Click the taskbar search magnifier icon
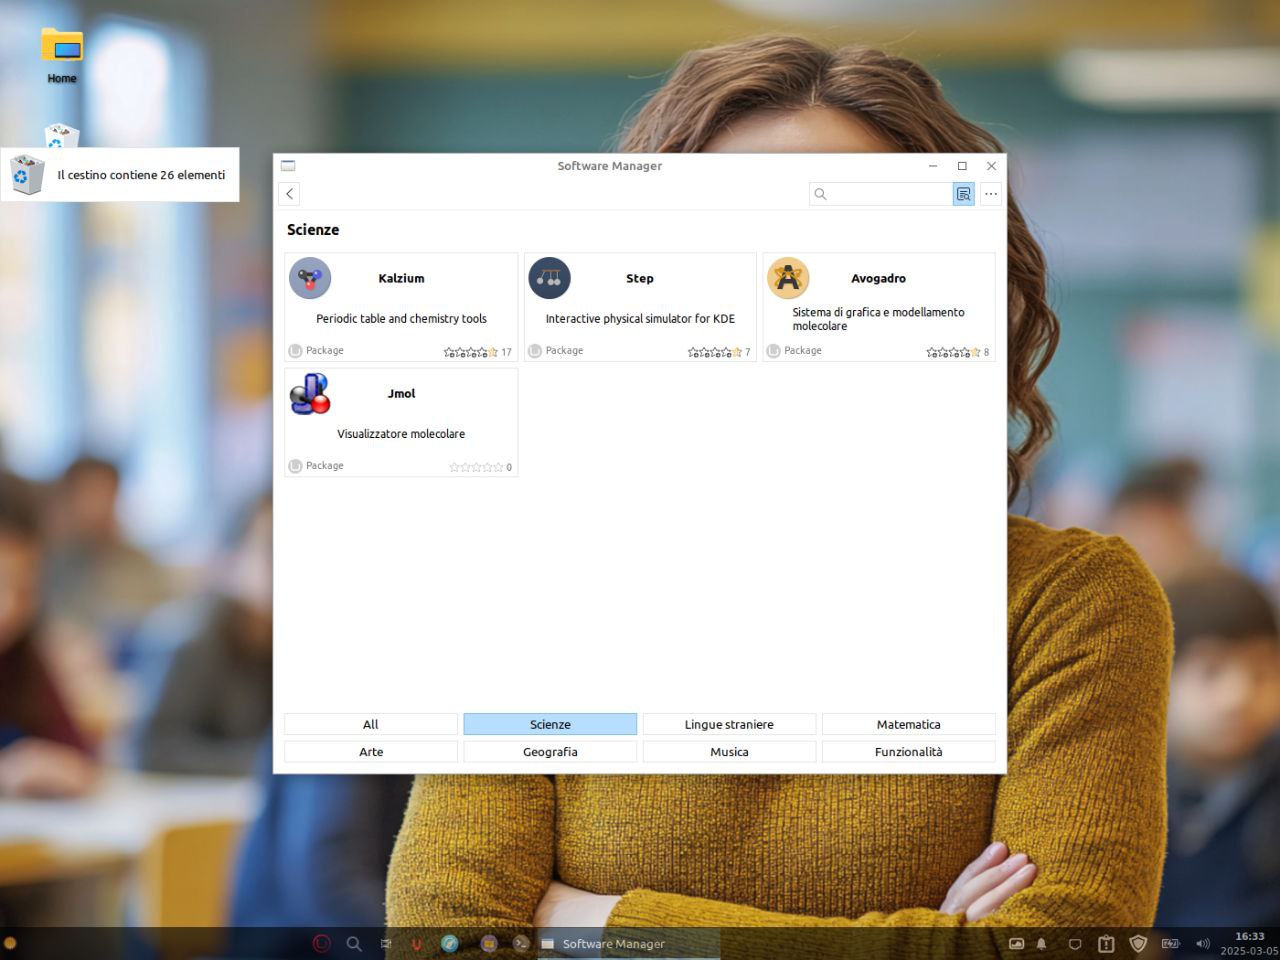This screenshot has width=1280, height=960. (x=354, y=943)
